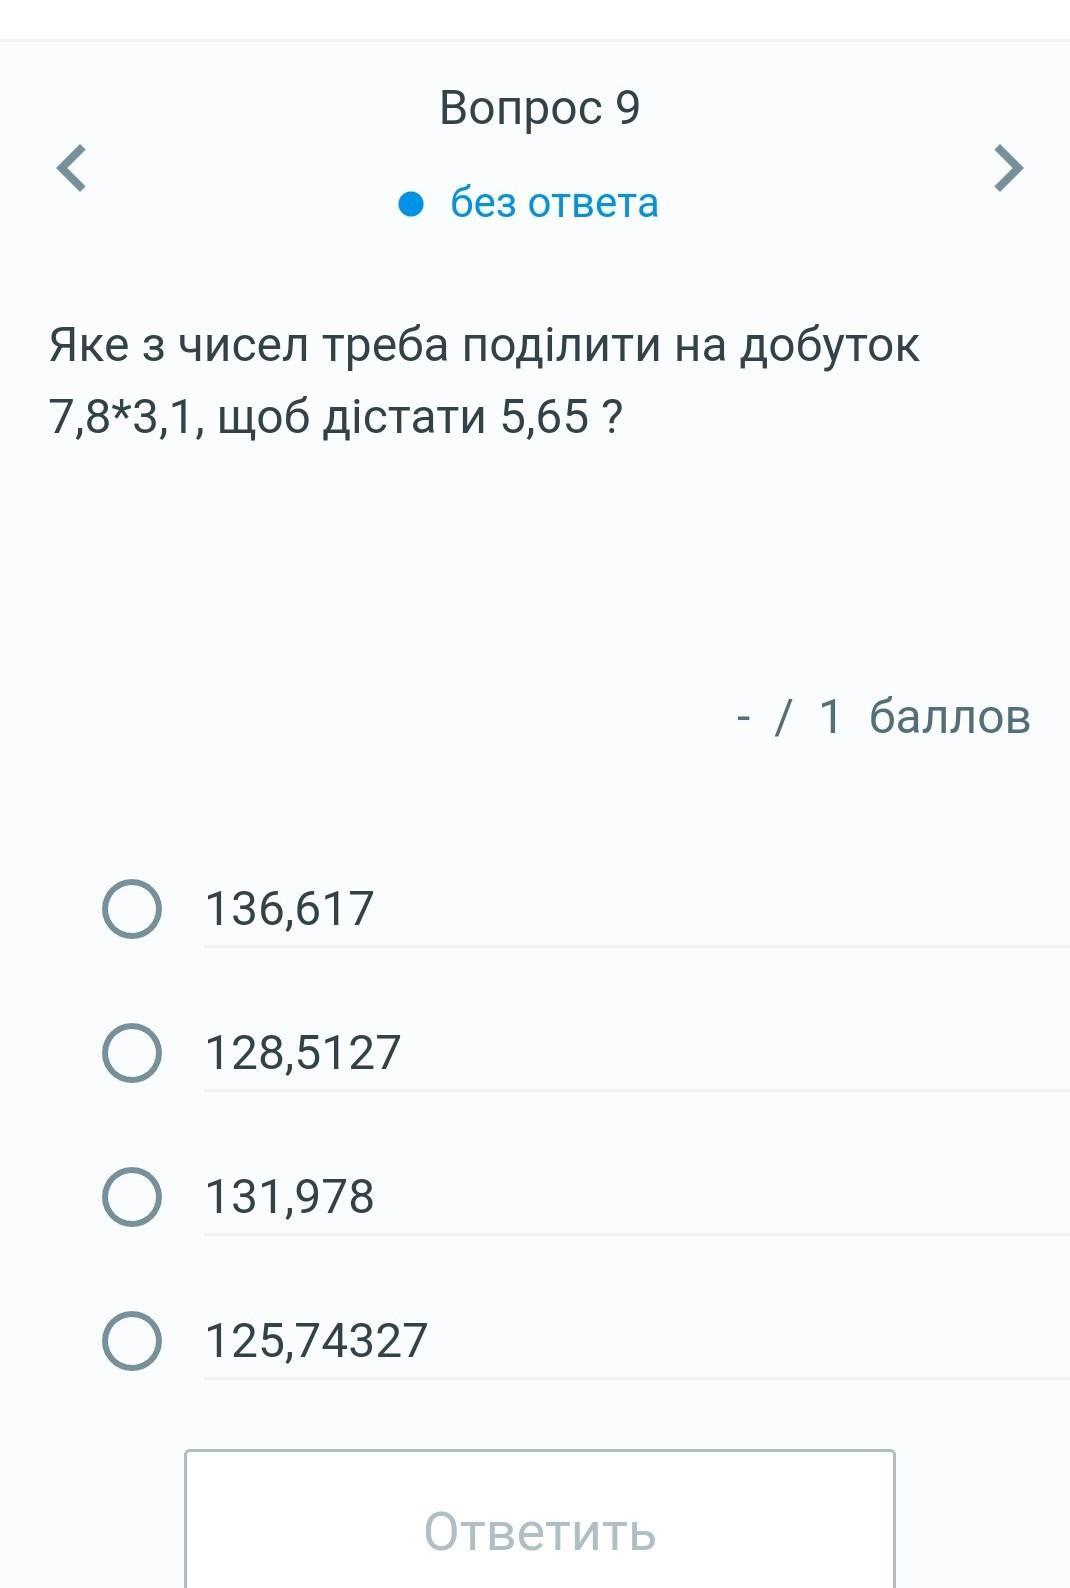
Task: Select radio button for 136,617
Action: tap(132, 909)
